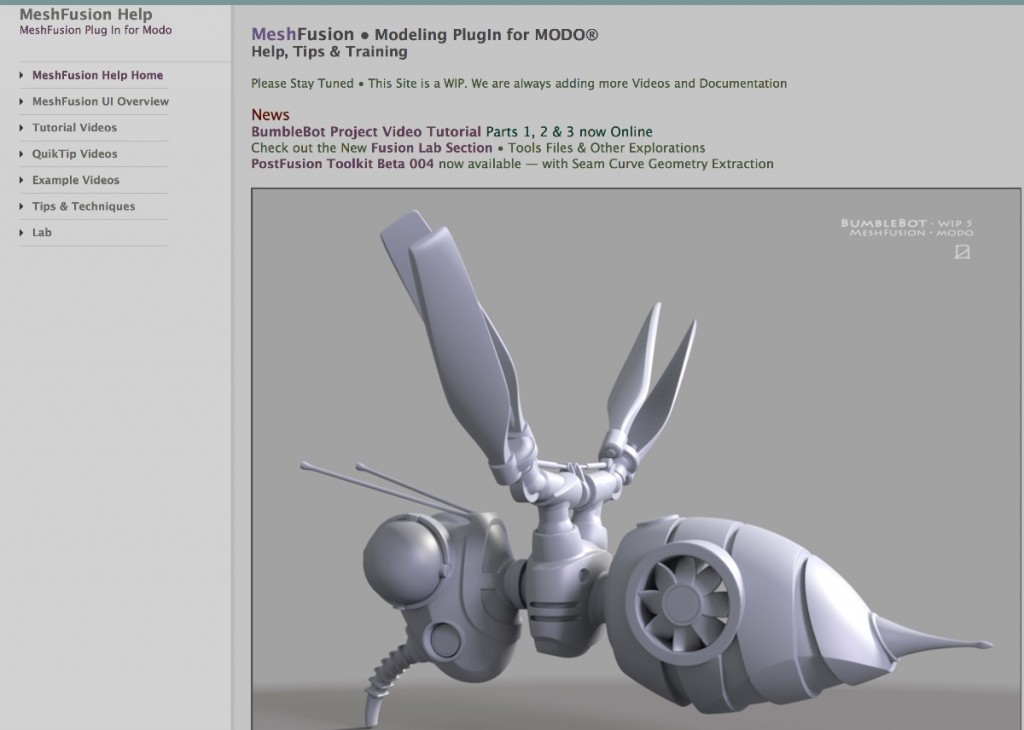Image resolution: width=1024 pixels, height=730 pixels.
Task: Open the BumbleBot Project Video Tutorial link
Action: tap(366, 132)
